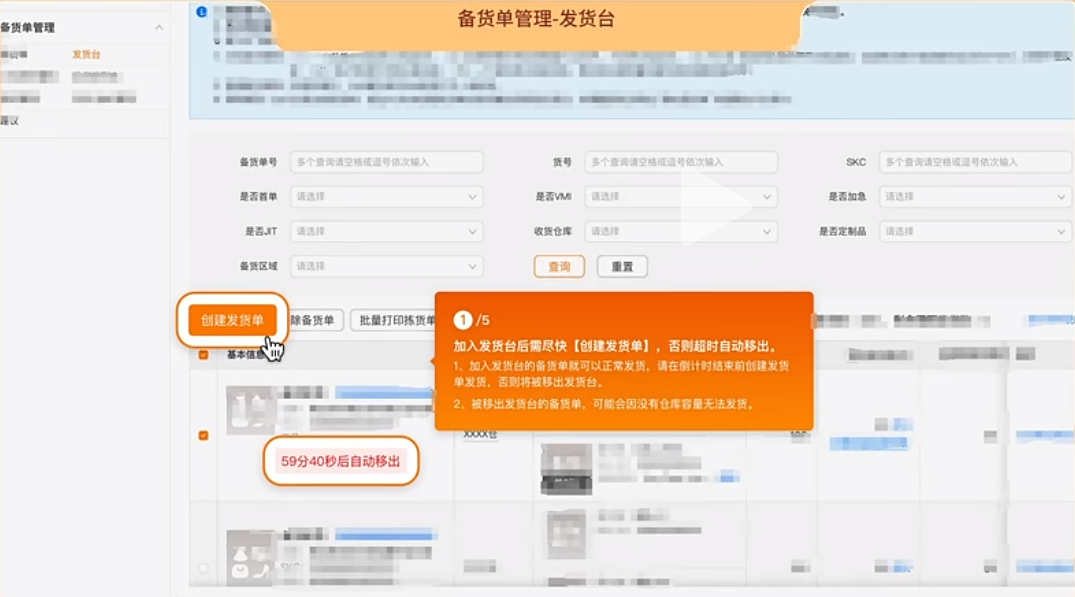This screenshot has width=1075, height=597.
Task: Click the 59分40秒后自动移出 countdown label
Action: tap(341, 461)
